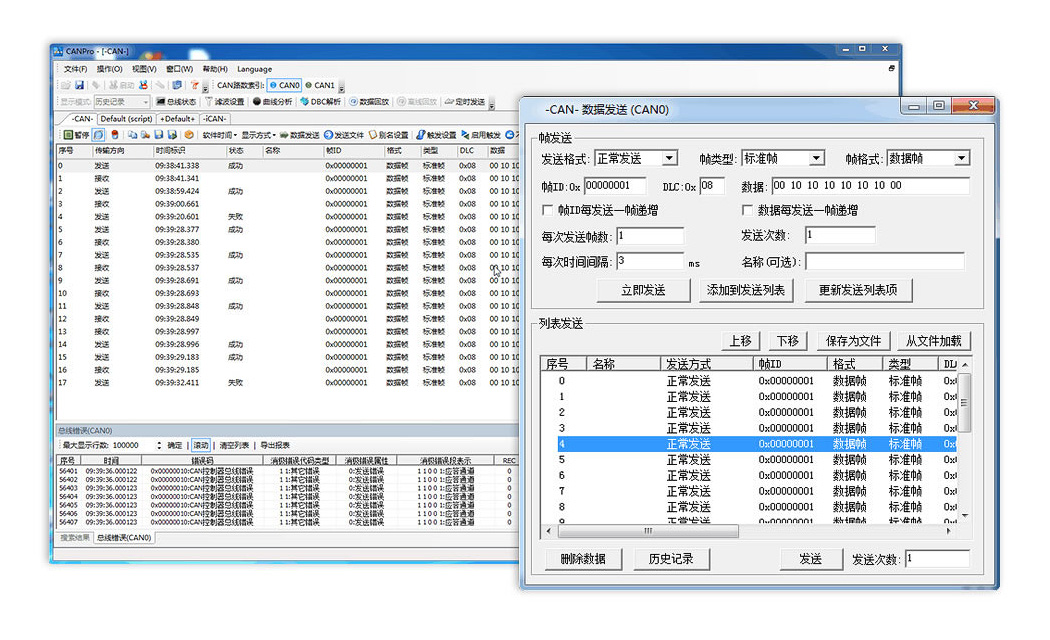The height and width of the screenshot is (640, 1050).
Task: Open 滤波设置 filter settings
Action: click(x=225, y=102)
